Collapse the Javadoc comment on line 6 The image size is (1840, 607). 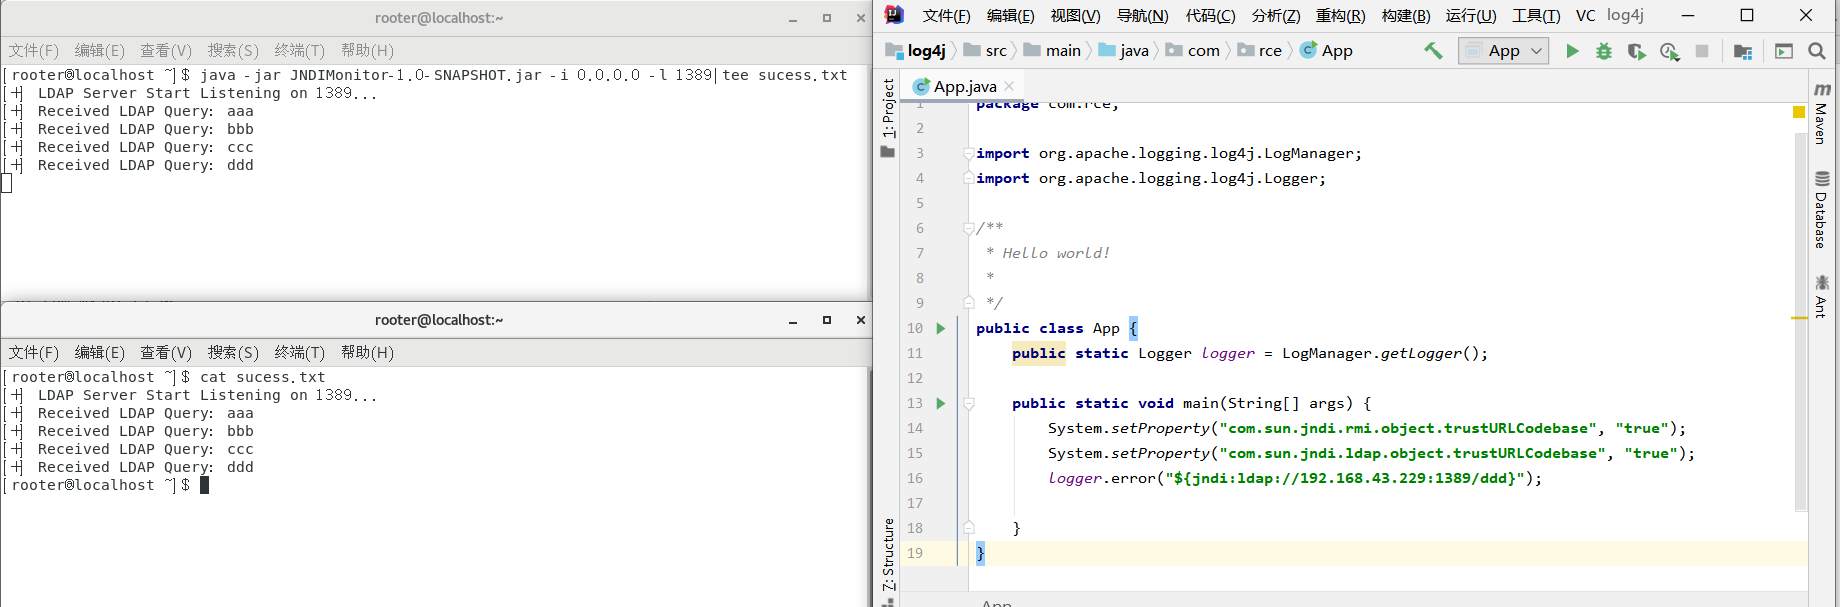(968, 228)
